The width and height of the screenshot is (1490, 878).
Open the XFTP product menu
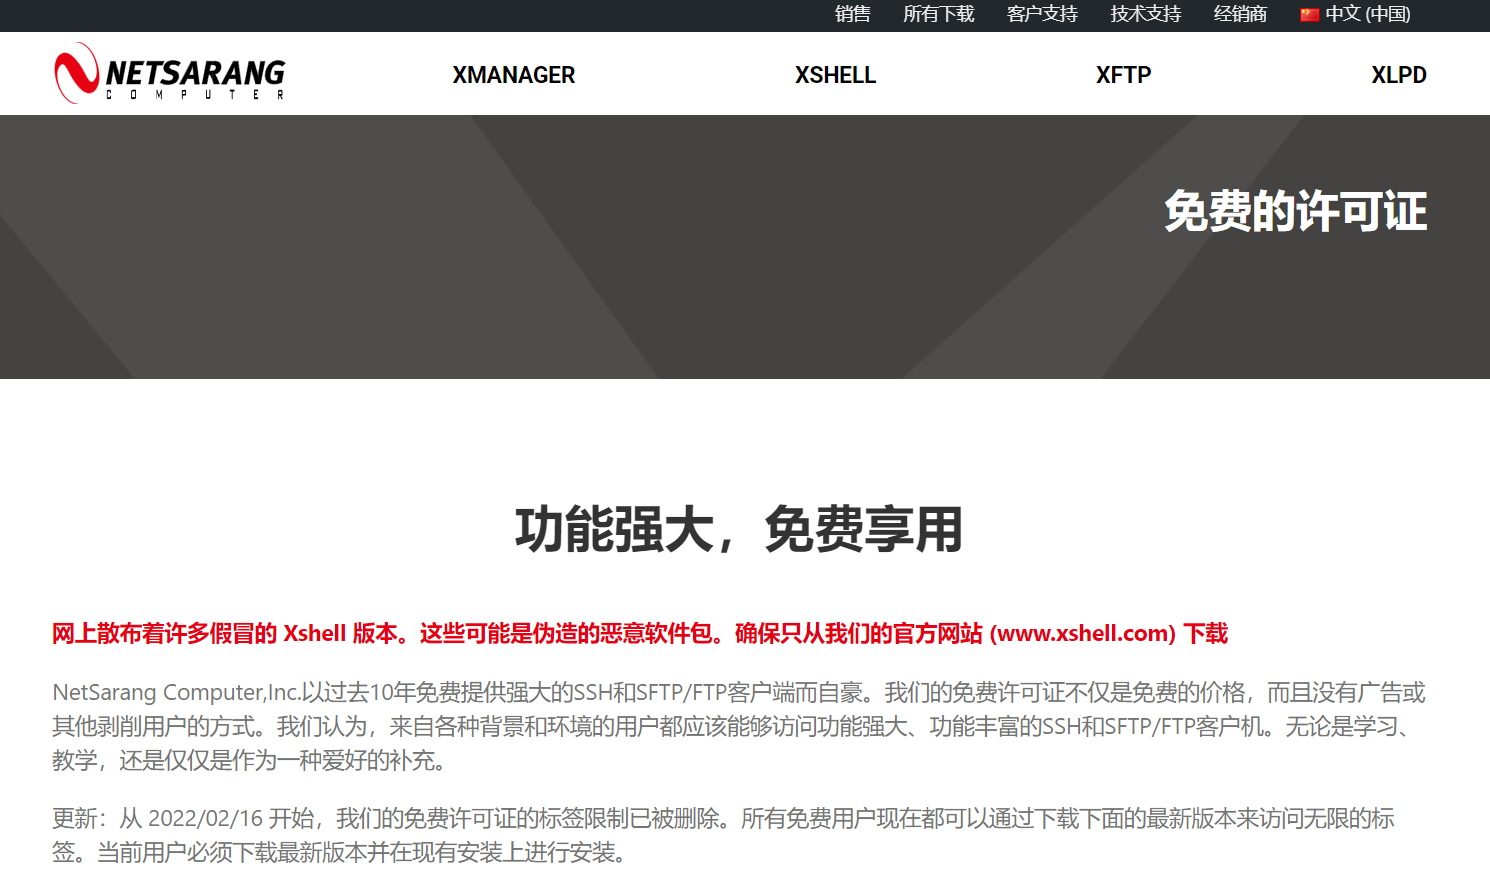click(x=1123, y=75)
